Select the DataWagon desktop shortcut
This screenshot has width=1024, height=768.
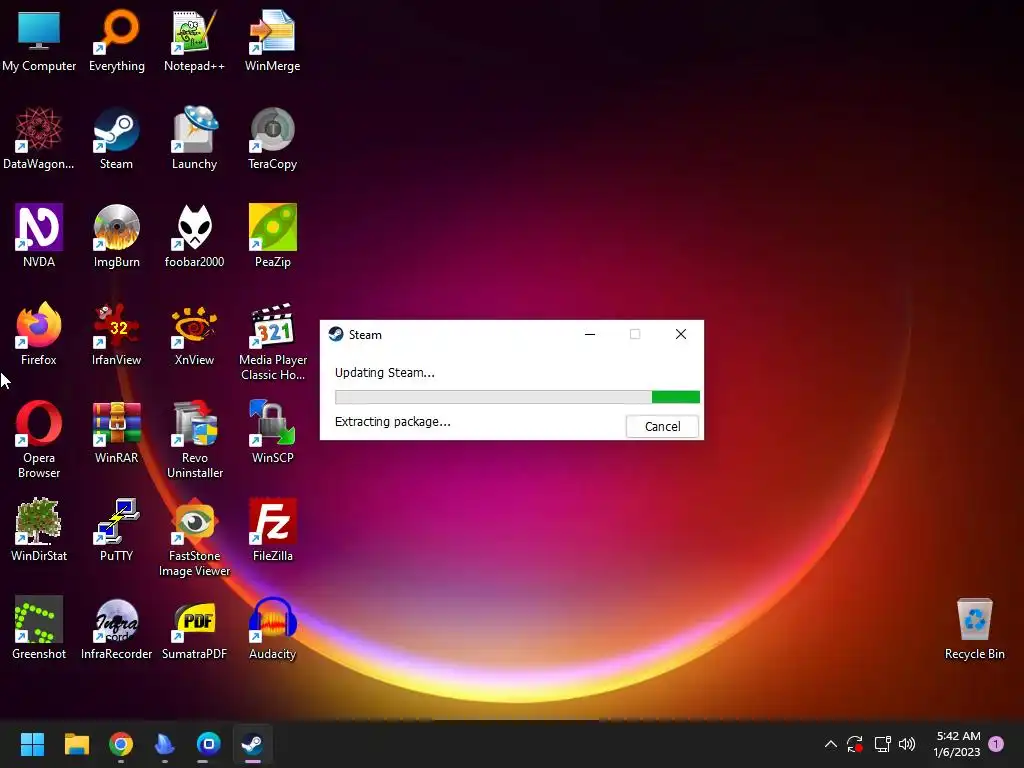[x=39, y=138]
